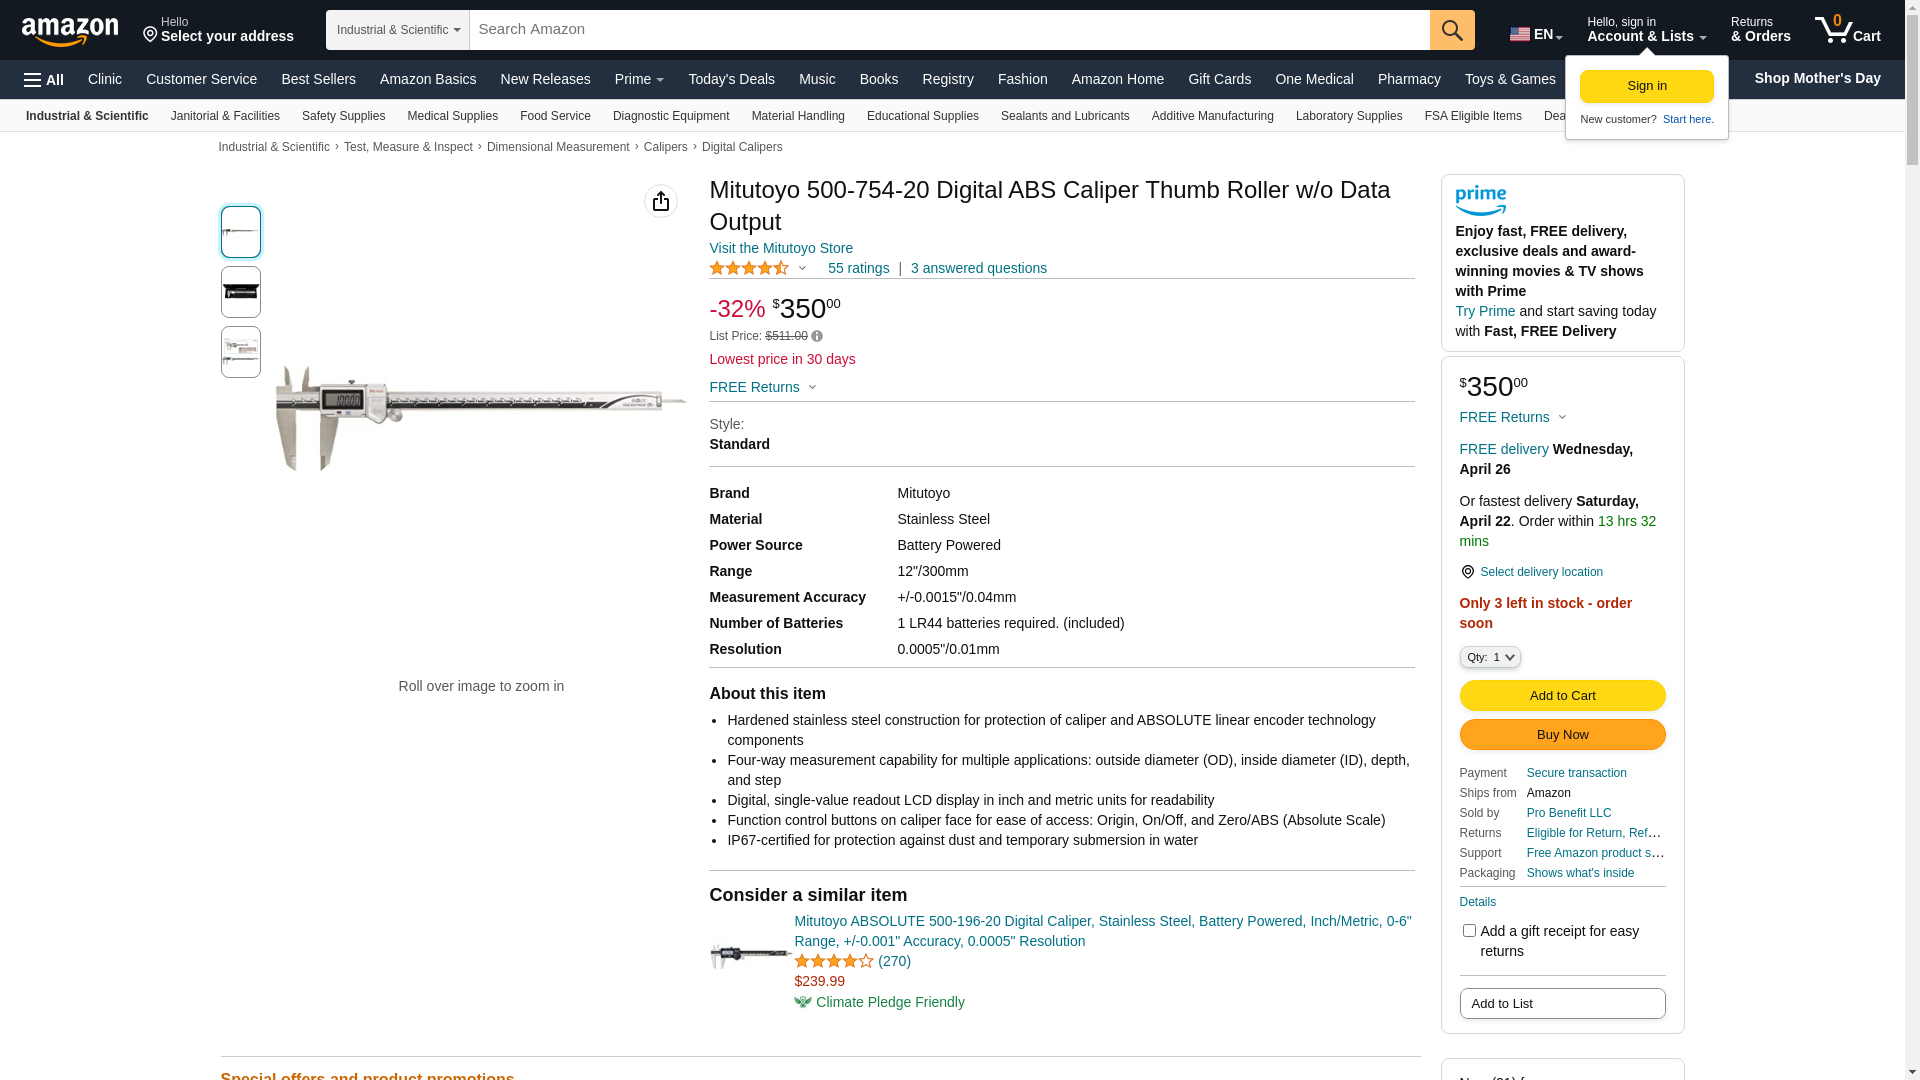1920x1080 pixels.
Task: Expand the Industrial & Scientific search category dropdown
Action: [x=398, y=30]
